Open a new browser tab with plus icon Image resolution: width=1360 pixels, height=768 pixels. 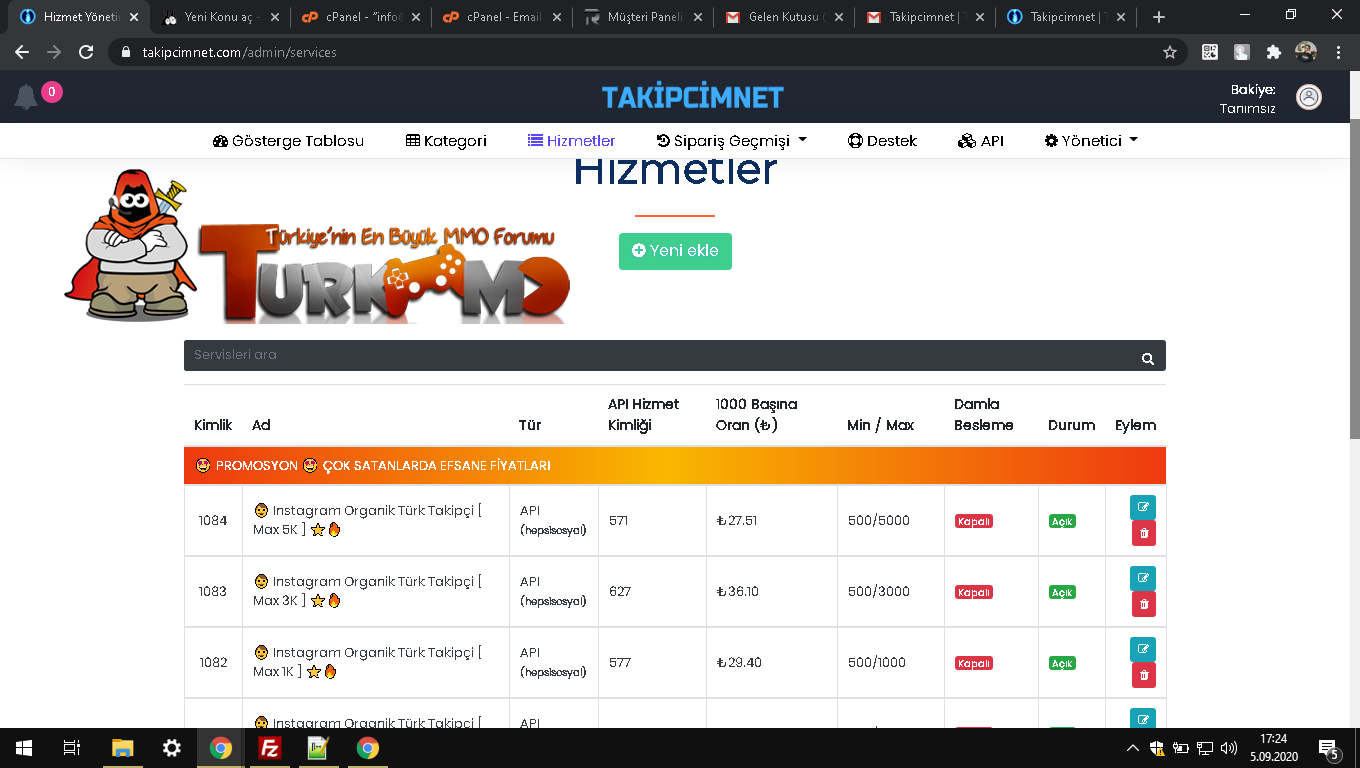[x=1158, y=17]
